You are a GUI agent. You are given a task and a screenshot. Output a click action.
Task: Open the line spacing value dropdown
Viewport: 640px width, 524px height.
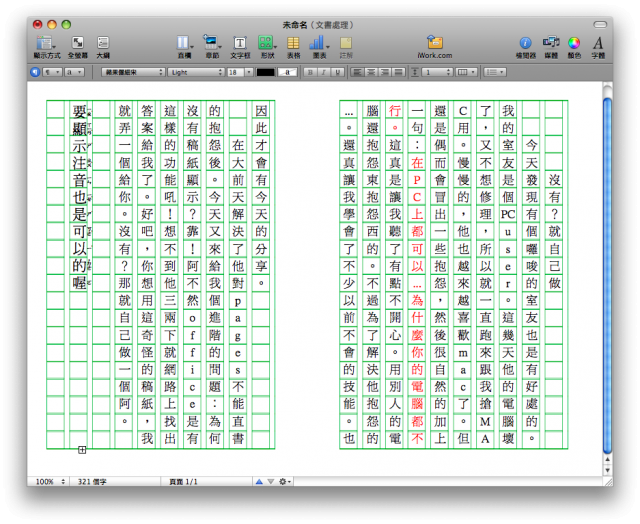pos(437,72)
